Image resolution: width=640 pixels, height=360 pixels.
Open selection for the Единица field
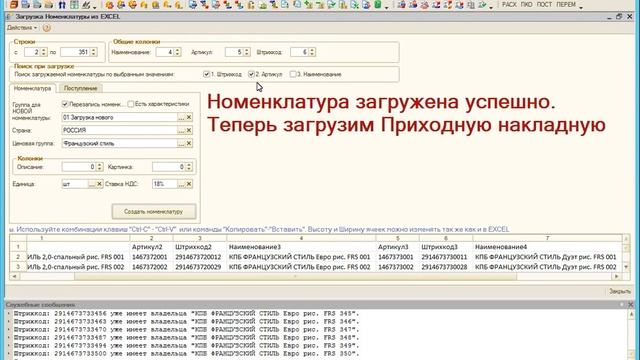pyautogui.click(x=92, y=184)
